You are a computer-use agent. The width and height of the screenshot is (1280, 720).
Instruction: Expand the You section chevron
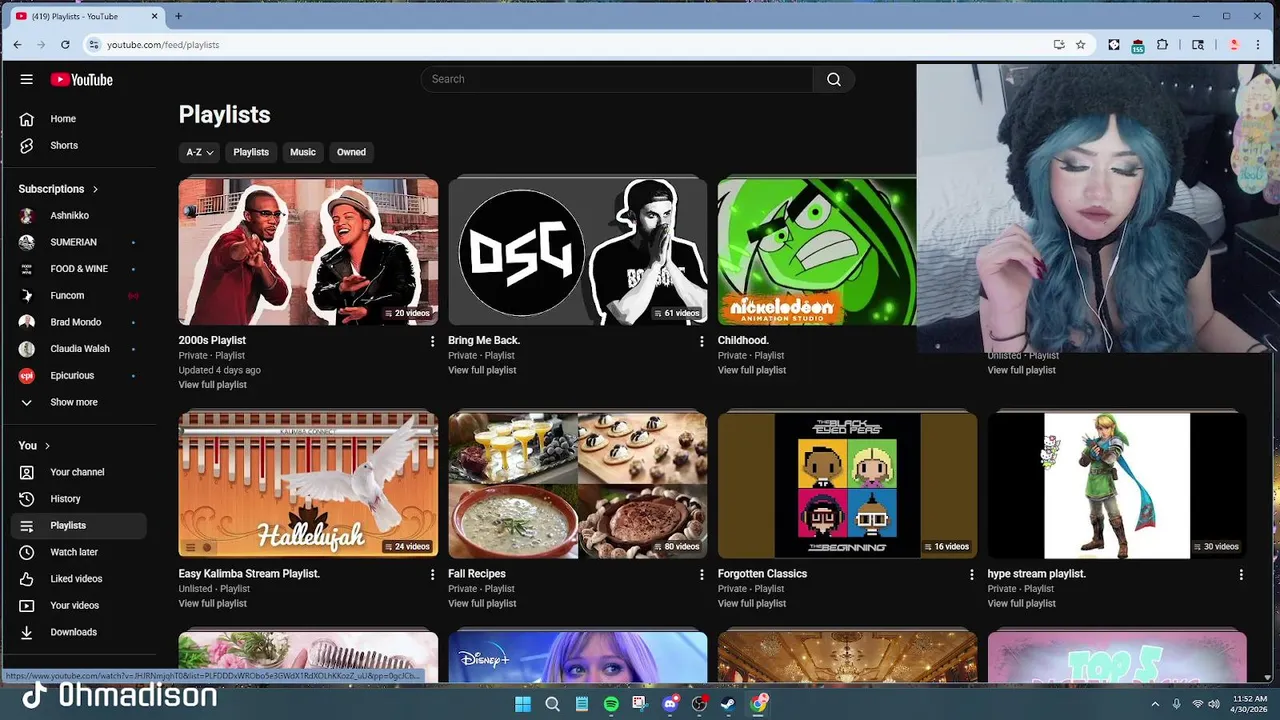click(47, 446)
